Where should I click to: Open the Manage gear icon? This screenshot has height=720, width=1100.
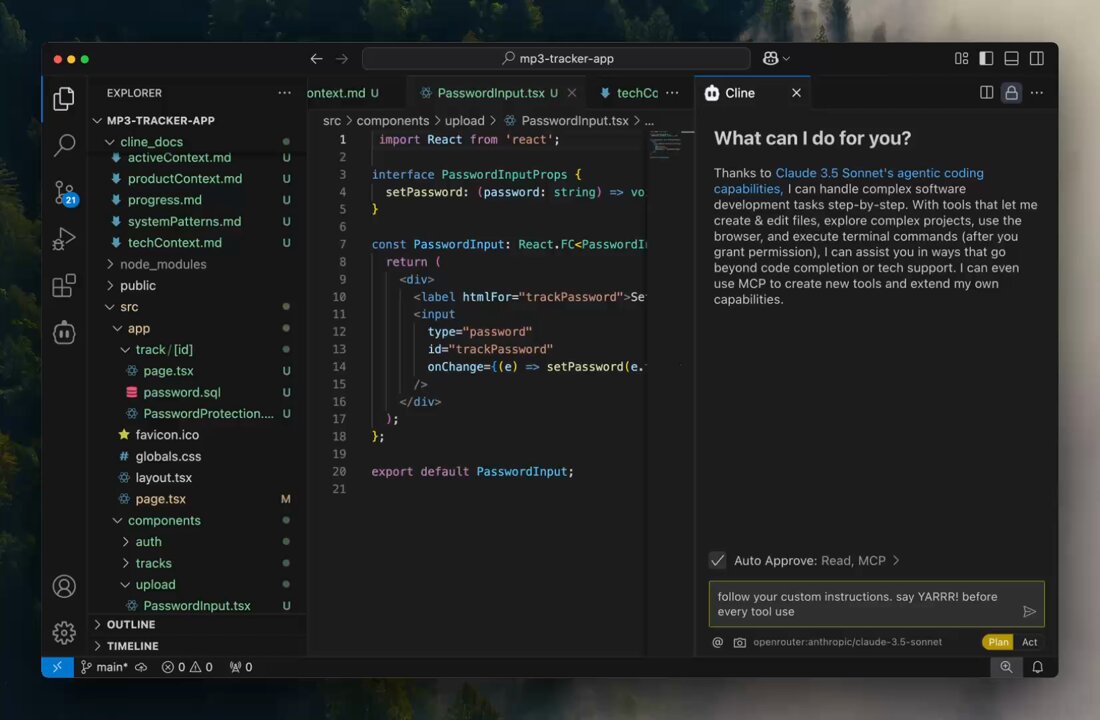64,632
